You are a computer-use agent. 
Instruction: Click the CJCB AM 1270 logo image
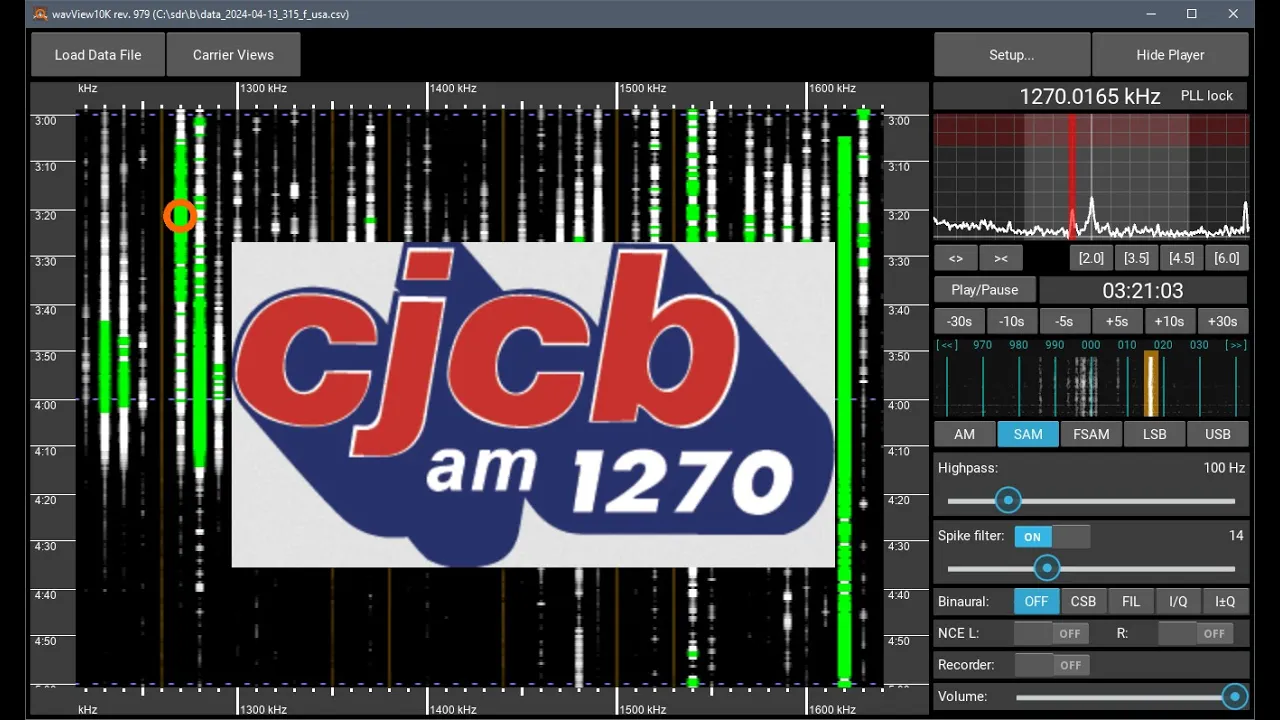click(533, 404)
